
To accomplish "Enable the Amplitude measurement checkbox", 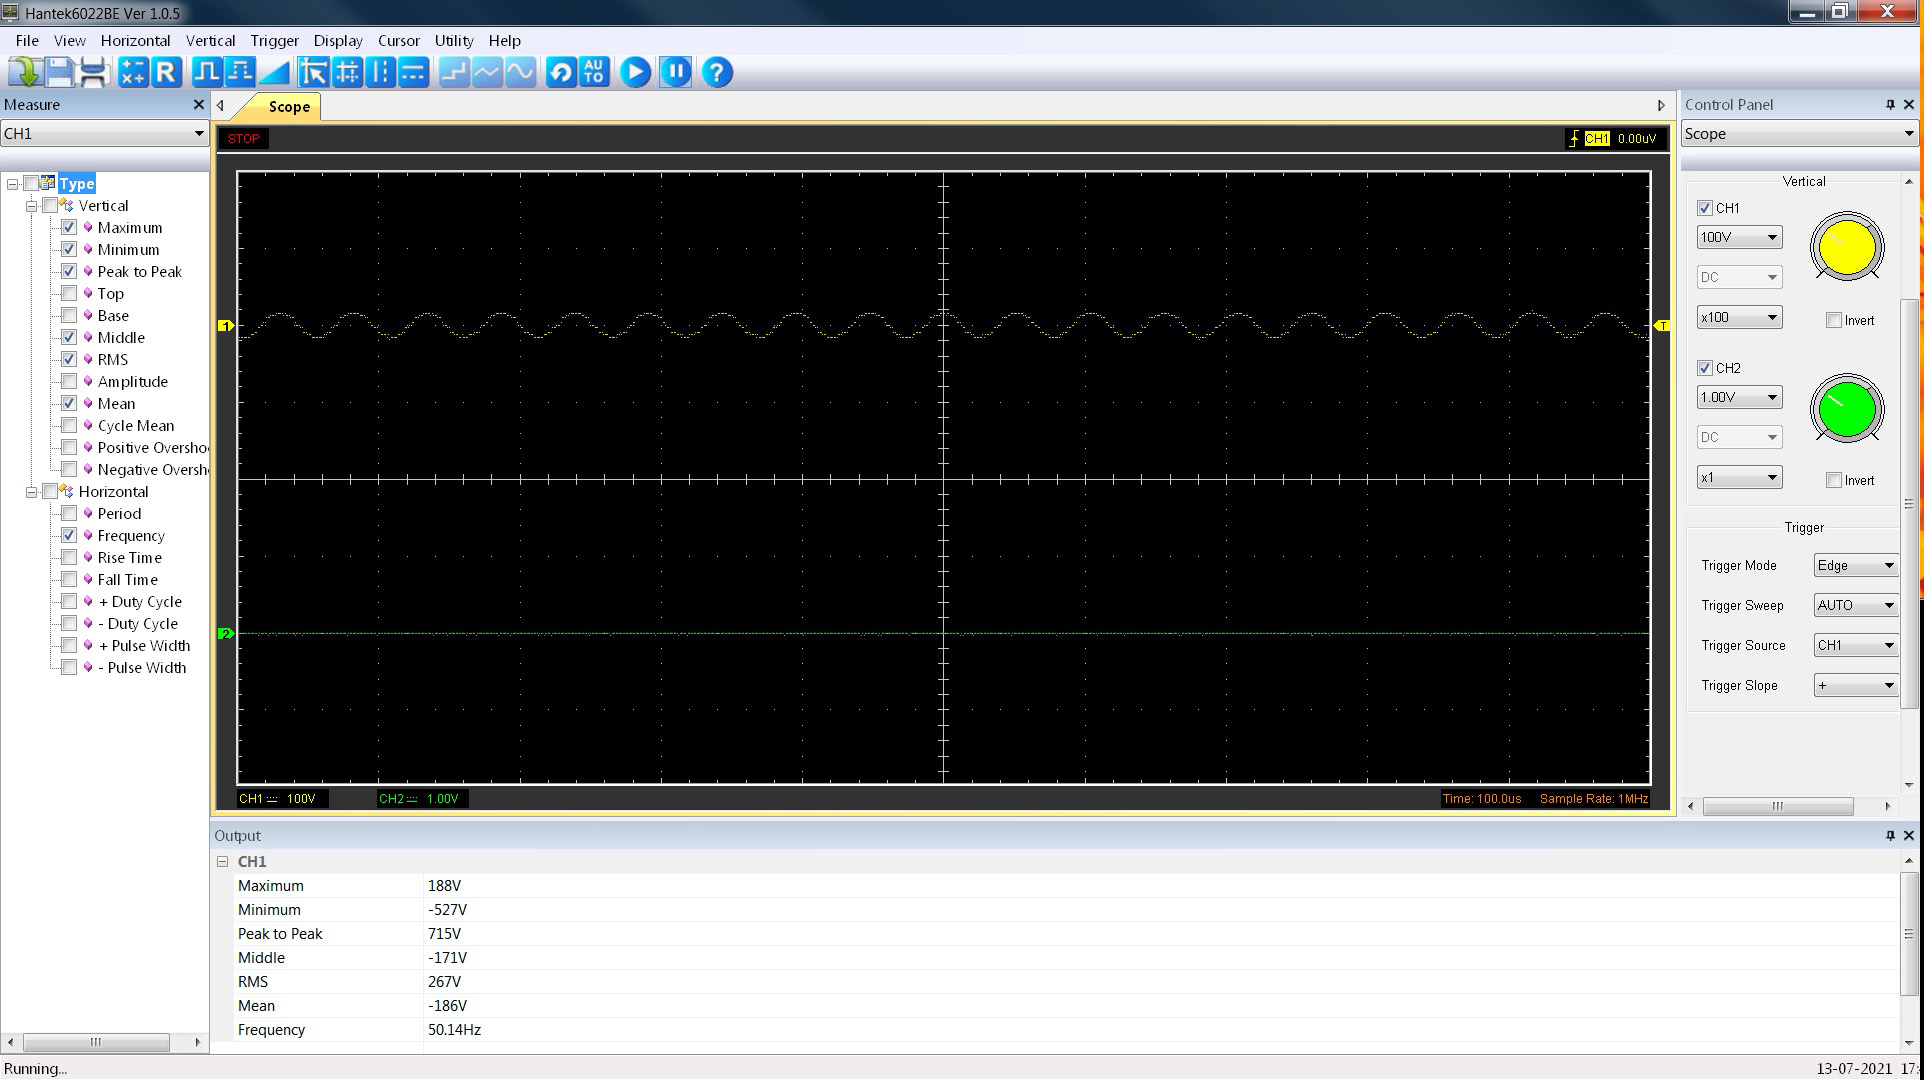I will (x=69, y=381).
